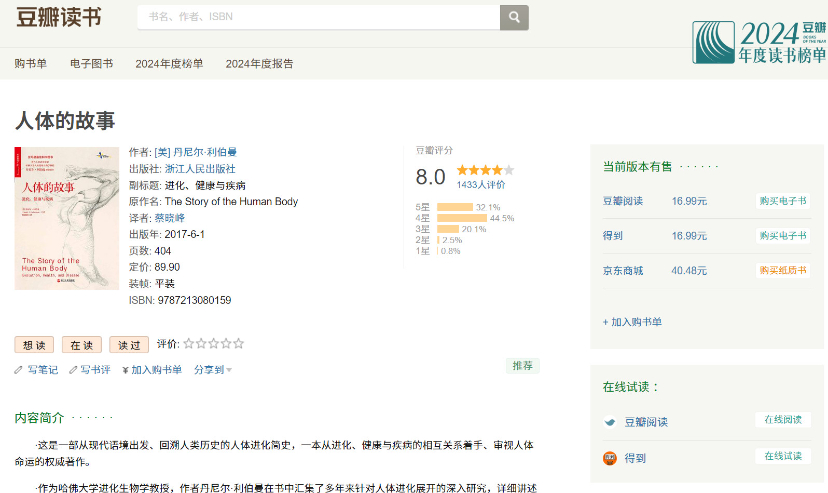Click the 人体的故事 page title
Screen dimensions: 828x493
click(x=65, y=120)
